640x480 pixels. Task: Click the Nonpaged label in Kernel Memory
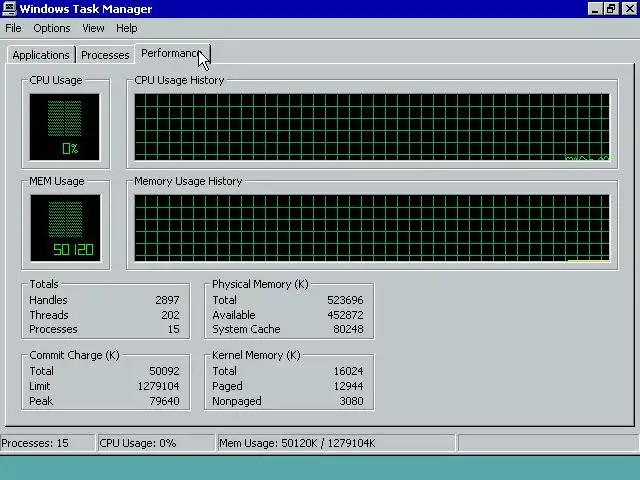coord(237,401)
